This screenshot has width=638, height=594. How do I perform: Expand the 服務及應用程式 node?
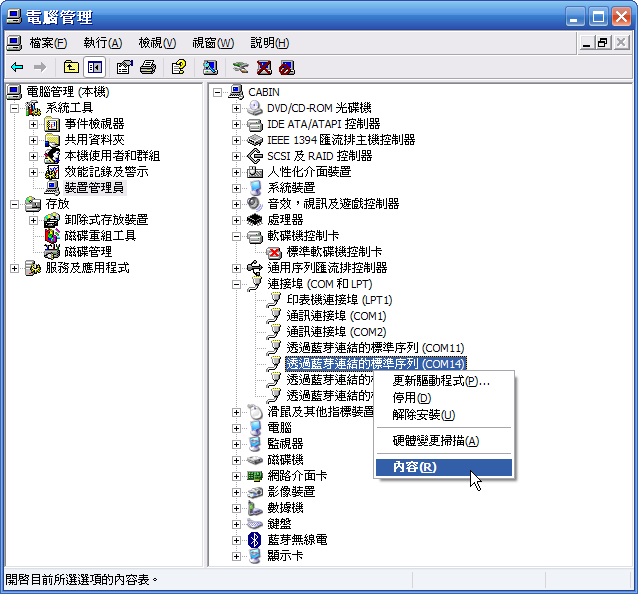click(14, 268)
